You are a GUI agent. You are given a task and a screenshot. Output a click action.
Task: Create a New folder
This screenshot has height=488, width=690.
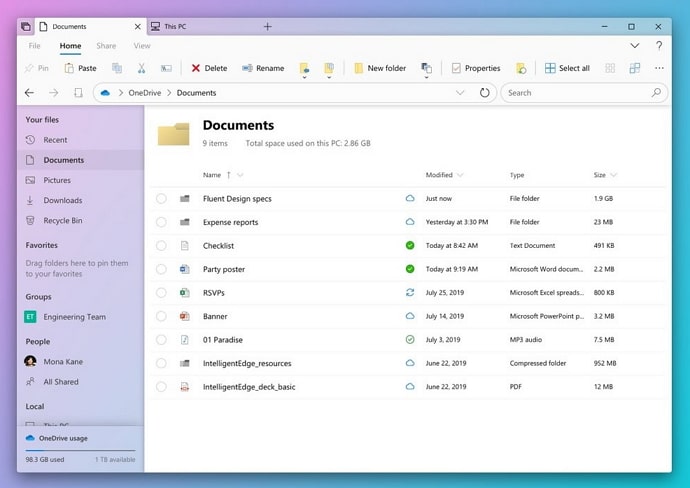tap(380, 68)
